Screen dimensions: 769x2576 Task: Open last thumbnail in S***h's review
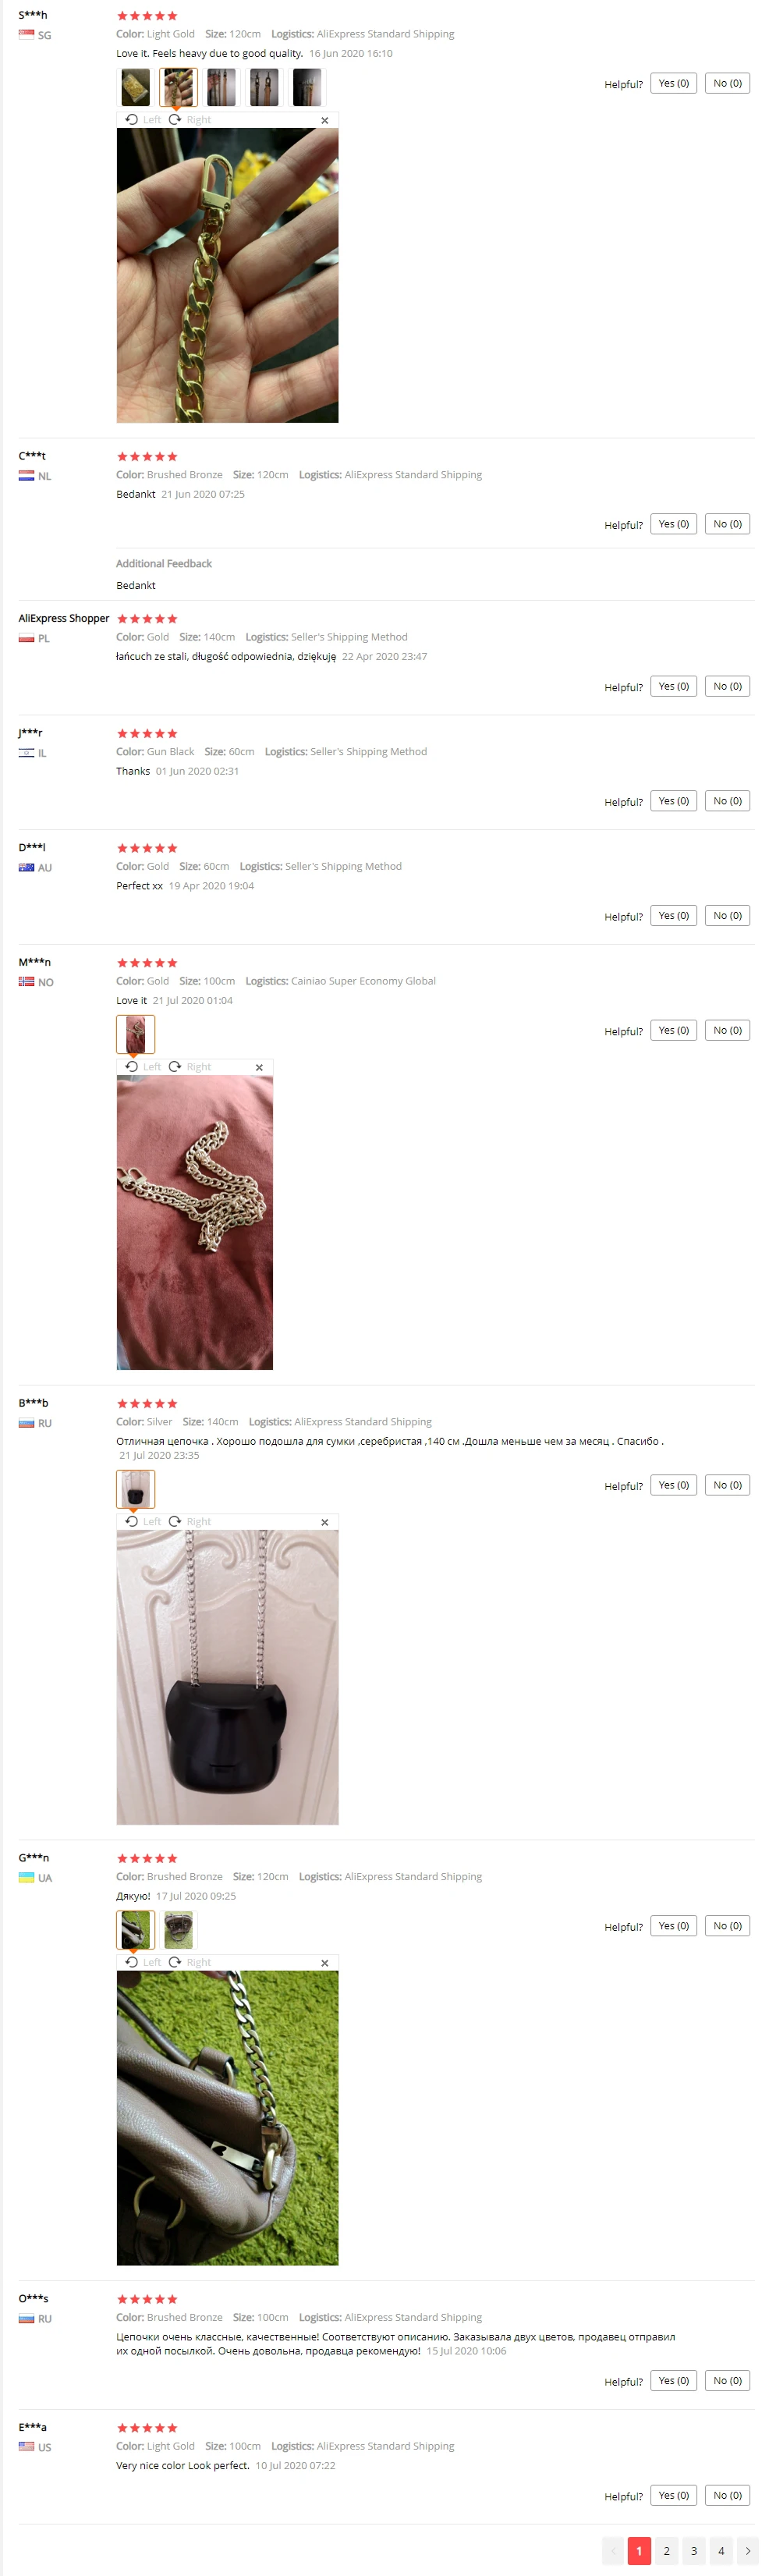tap(307, 87)
